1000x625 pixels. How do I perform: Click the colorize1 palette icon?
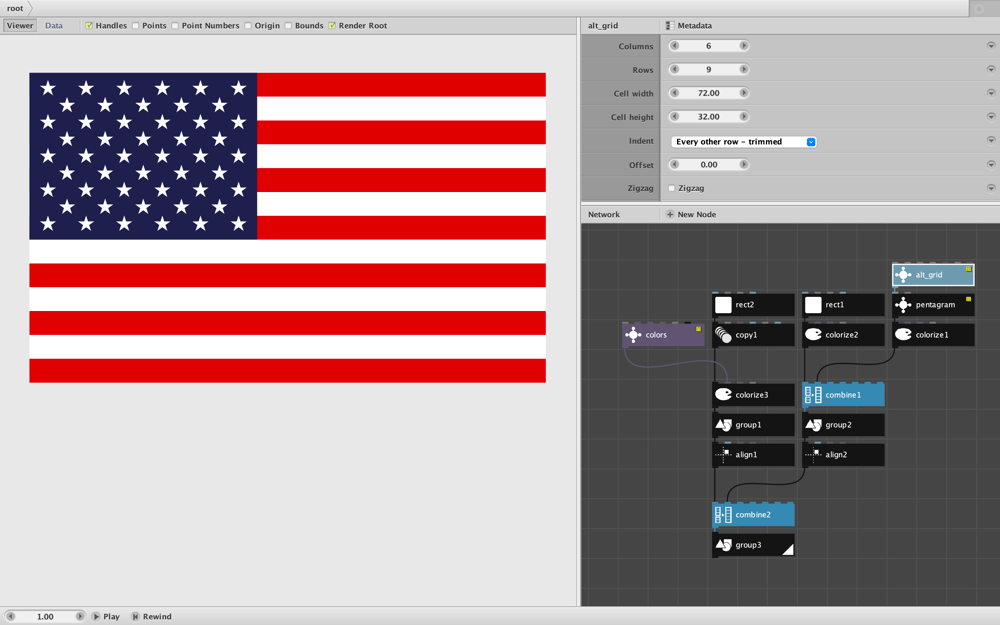tap(902, 335)
